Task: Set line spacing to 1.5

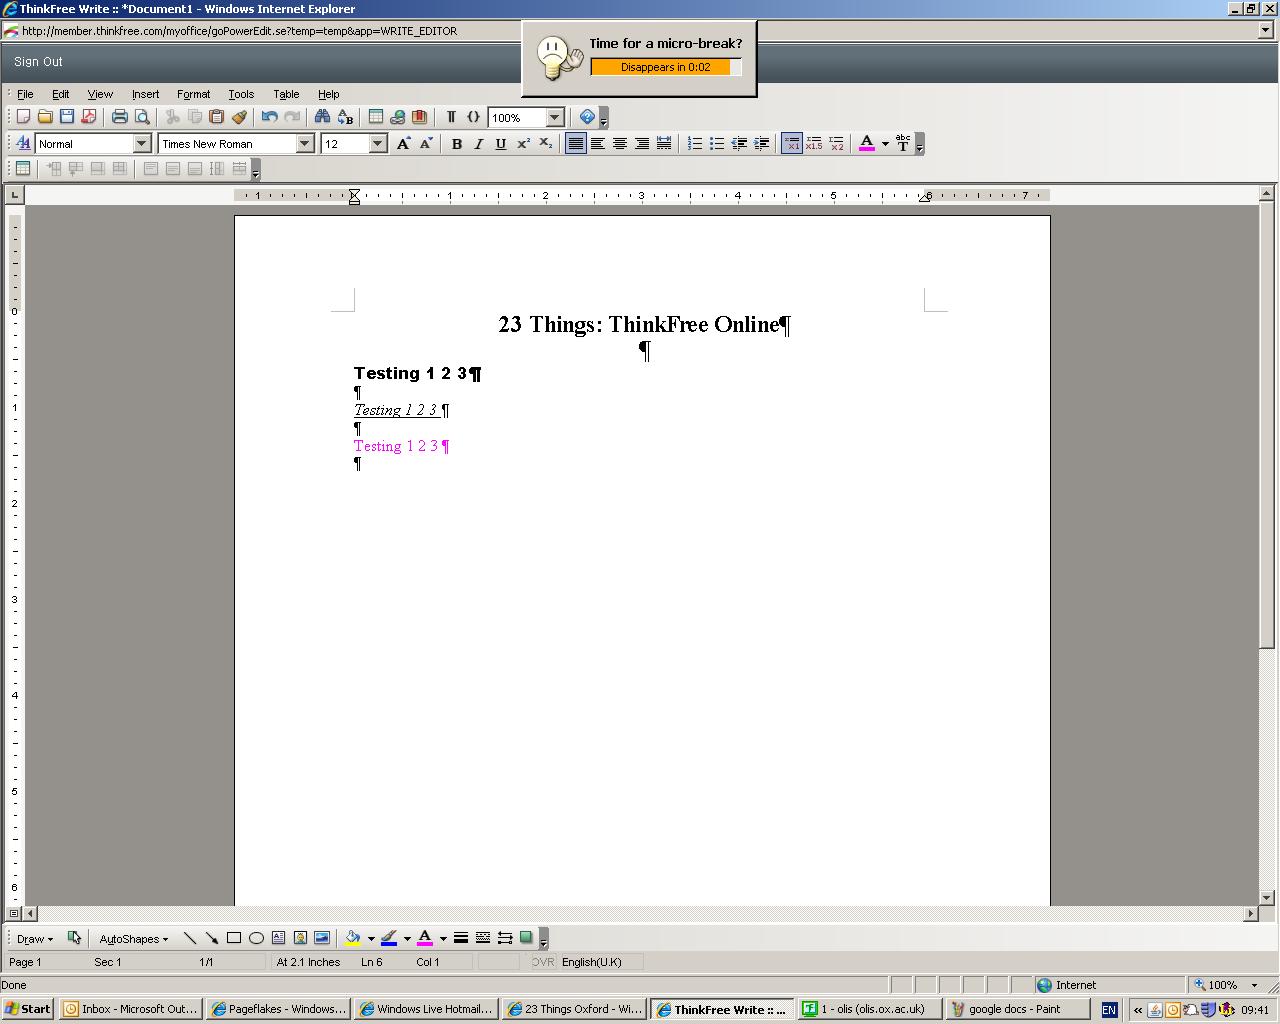Action: coord(814,144)
